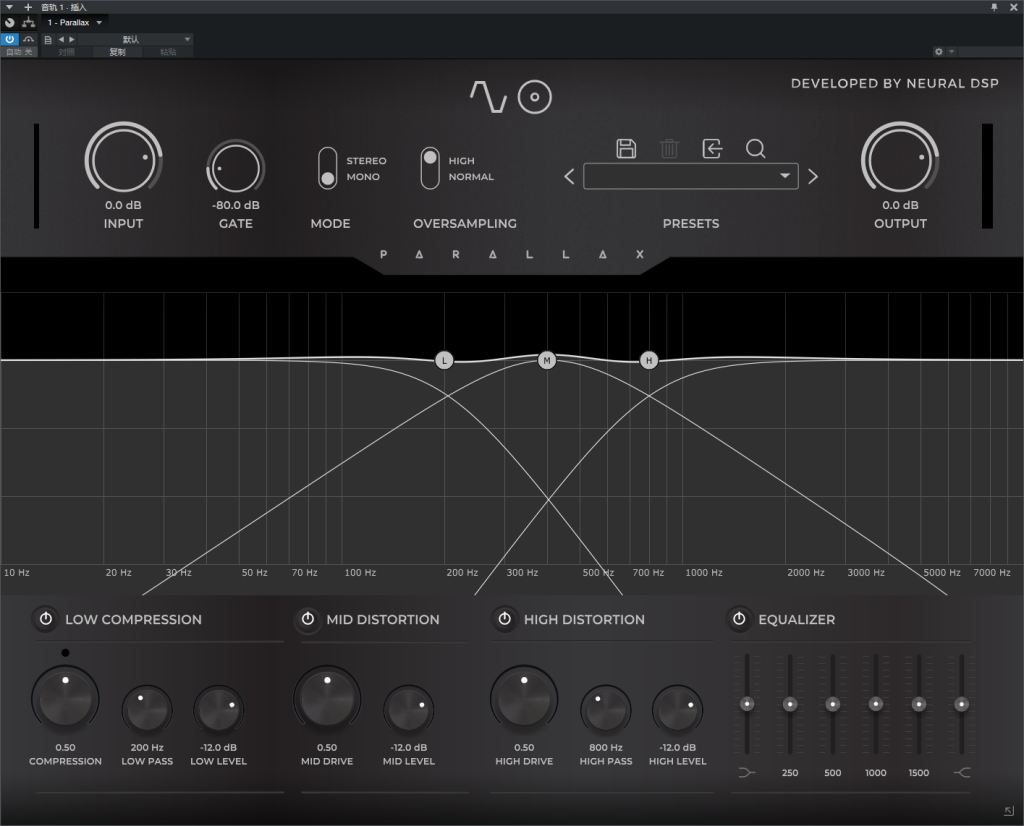
Task: Click the trash icon to delete preset
Action: [669, 149]
